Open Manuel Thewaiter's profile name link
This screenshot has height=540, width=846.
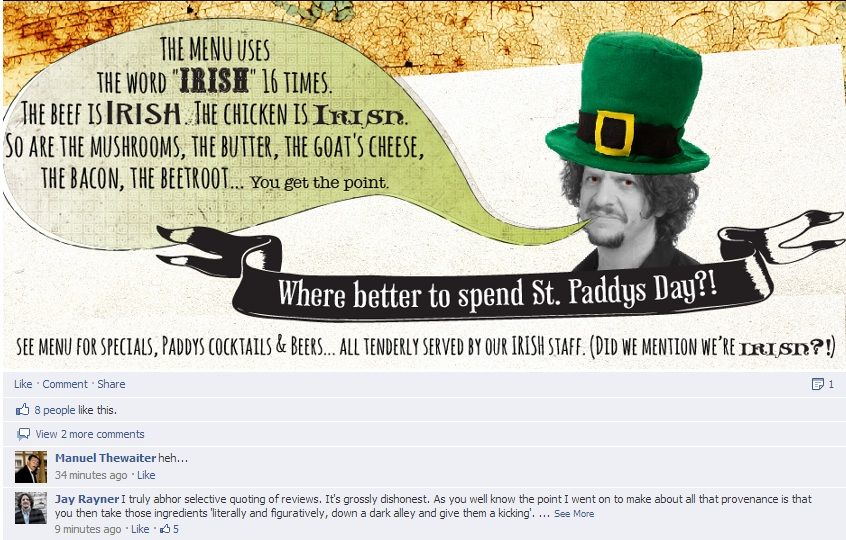pos(105,458)
